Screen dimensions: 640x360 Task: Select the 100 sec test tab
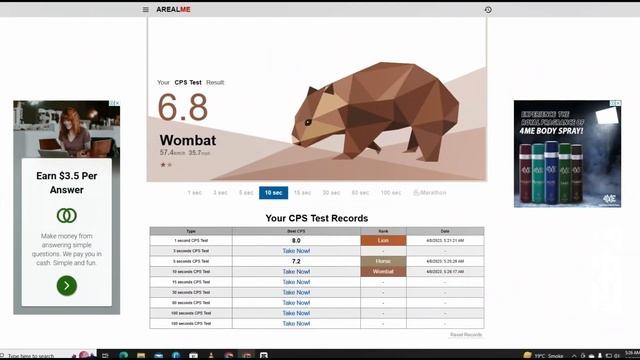coord(391,193)
